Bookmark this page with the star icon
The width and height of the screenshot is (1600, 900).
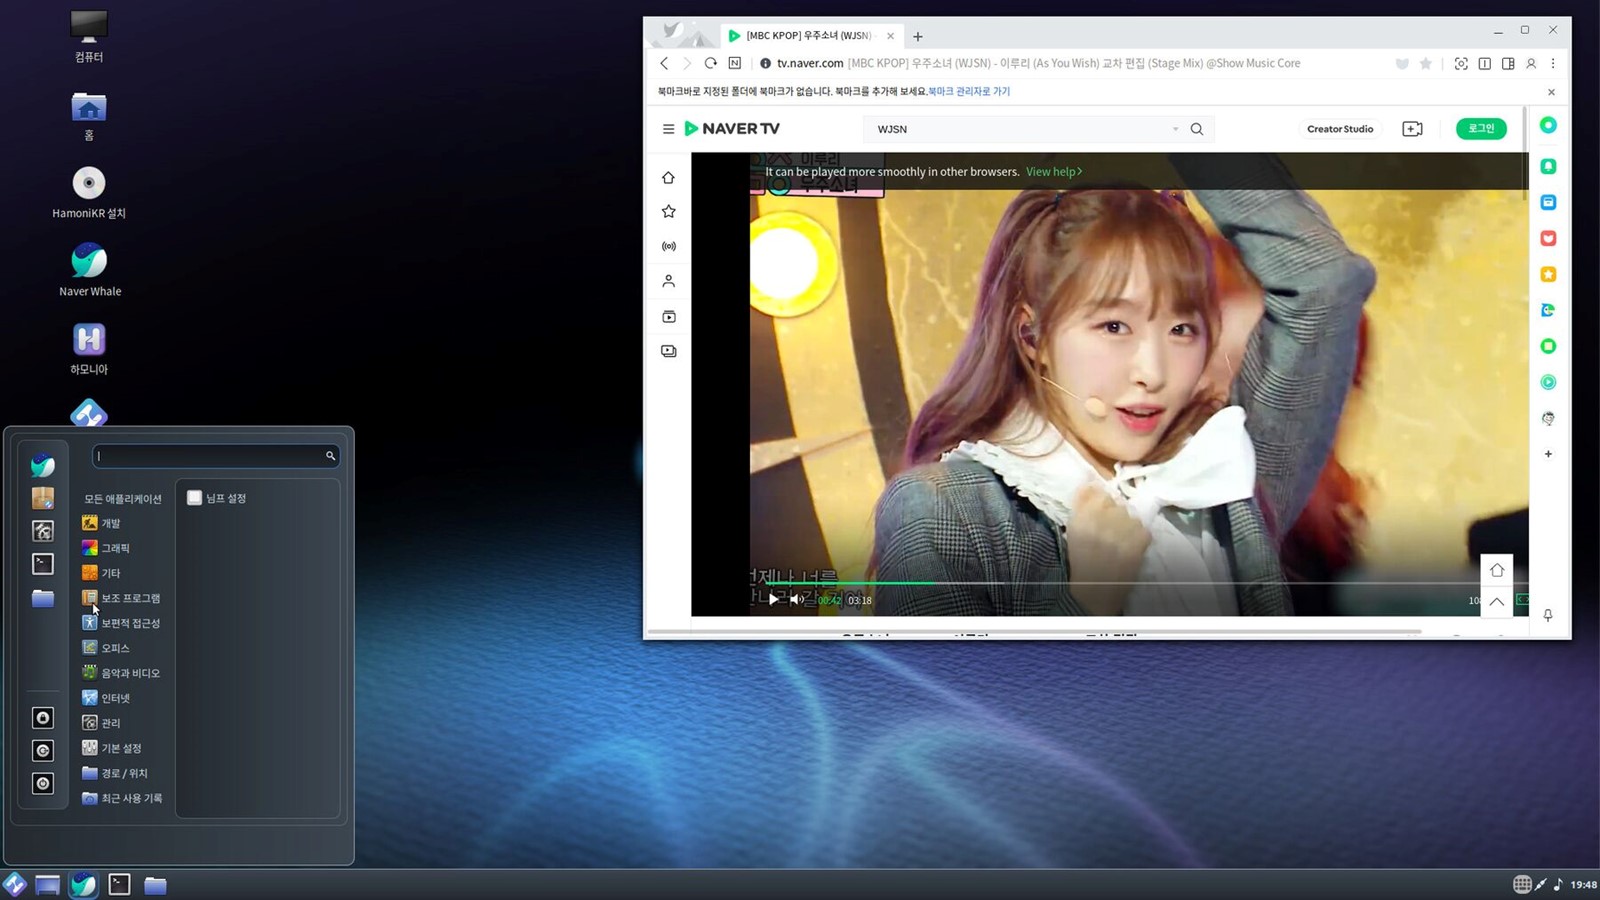coord(1426,63)
